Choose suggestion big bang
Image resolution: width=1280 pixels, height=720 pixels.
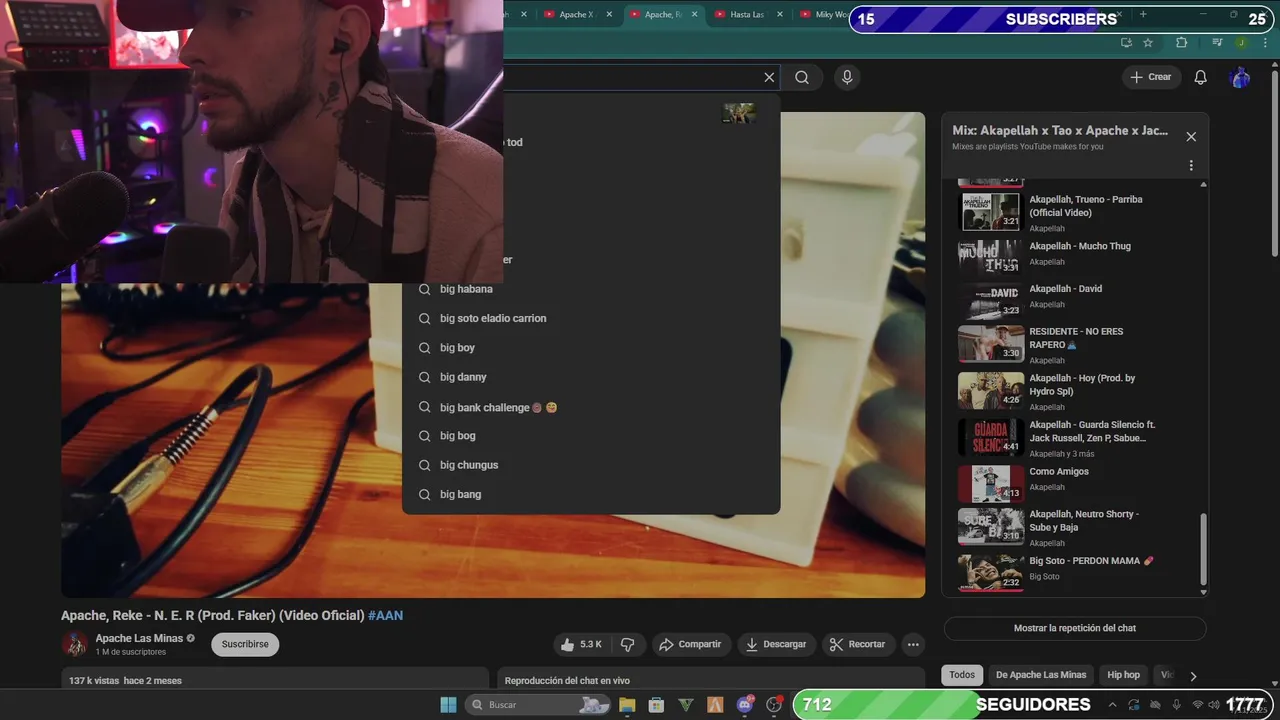[x=591, y=494]
